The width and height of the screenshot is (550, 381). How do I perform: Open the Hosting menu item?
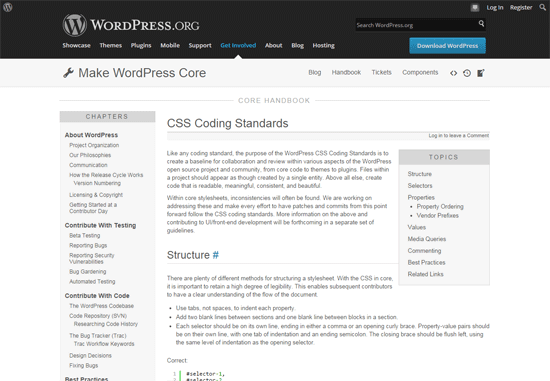pyautogui.click(x=323, y=45)
